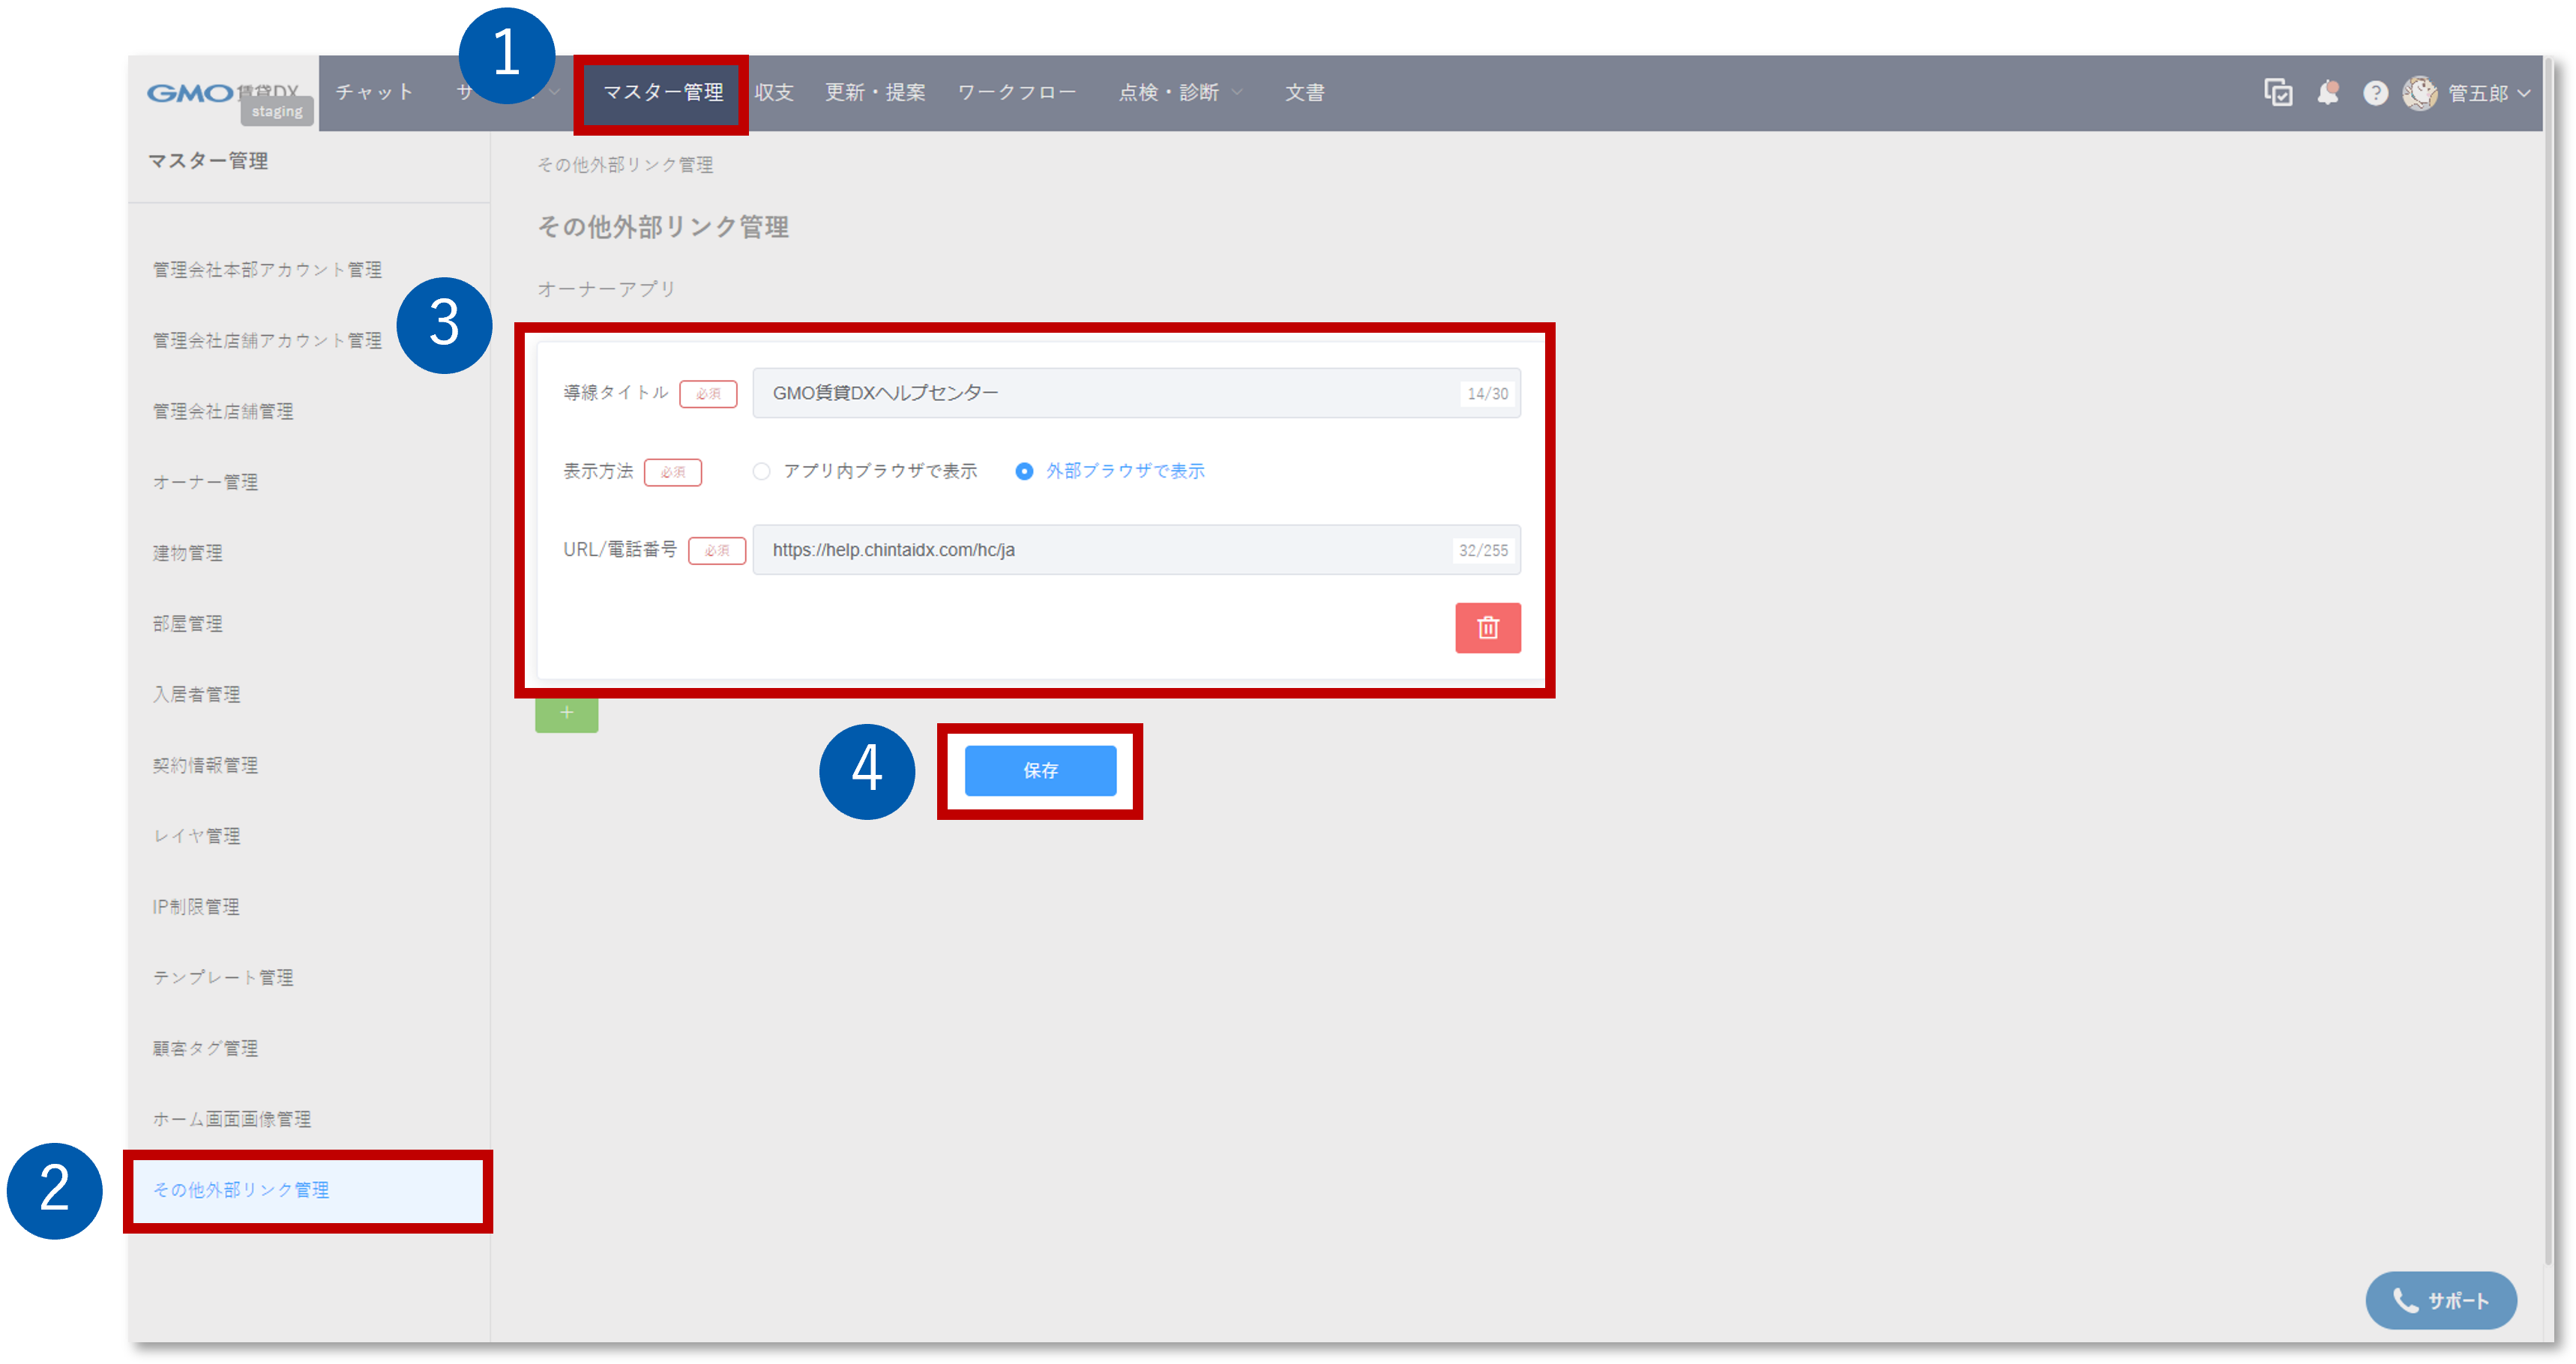2576x1364 pixels.
Task: Open その他外部リンク管理 in the sidebar
Action: point(241,1190)
